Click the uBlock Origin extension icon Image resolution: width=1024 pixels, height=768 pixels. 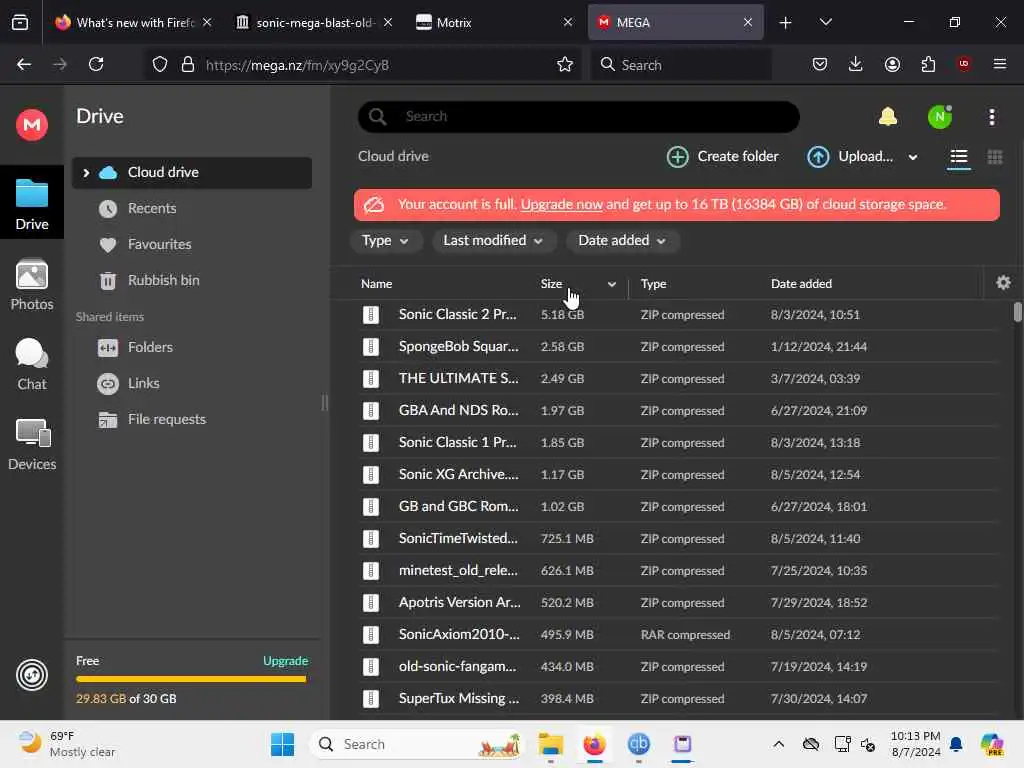(964, 63)
